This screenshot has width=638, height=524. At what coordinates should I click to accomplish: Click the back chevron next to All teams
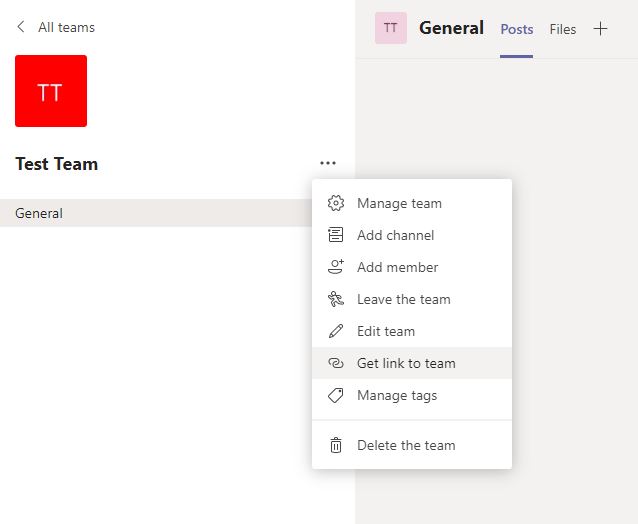21,27
